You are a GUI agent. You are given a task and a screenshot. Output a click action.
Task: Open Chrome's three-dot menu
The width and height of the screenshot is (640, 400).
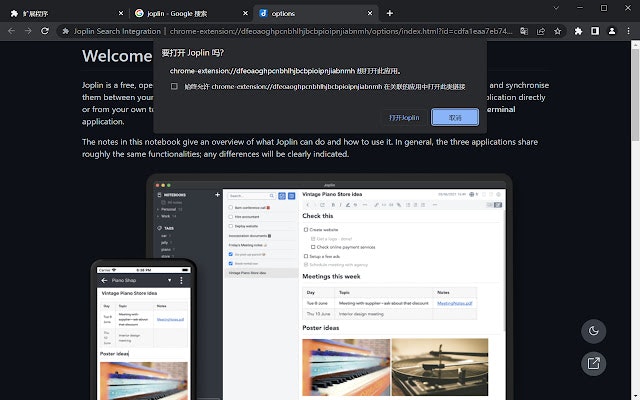tap(628, 31)
